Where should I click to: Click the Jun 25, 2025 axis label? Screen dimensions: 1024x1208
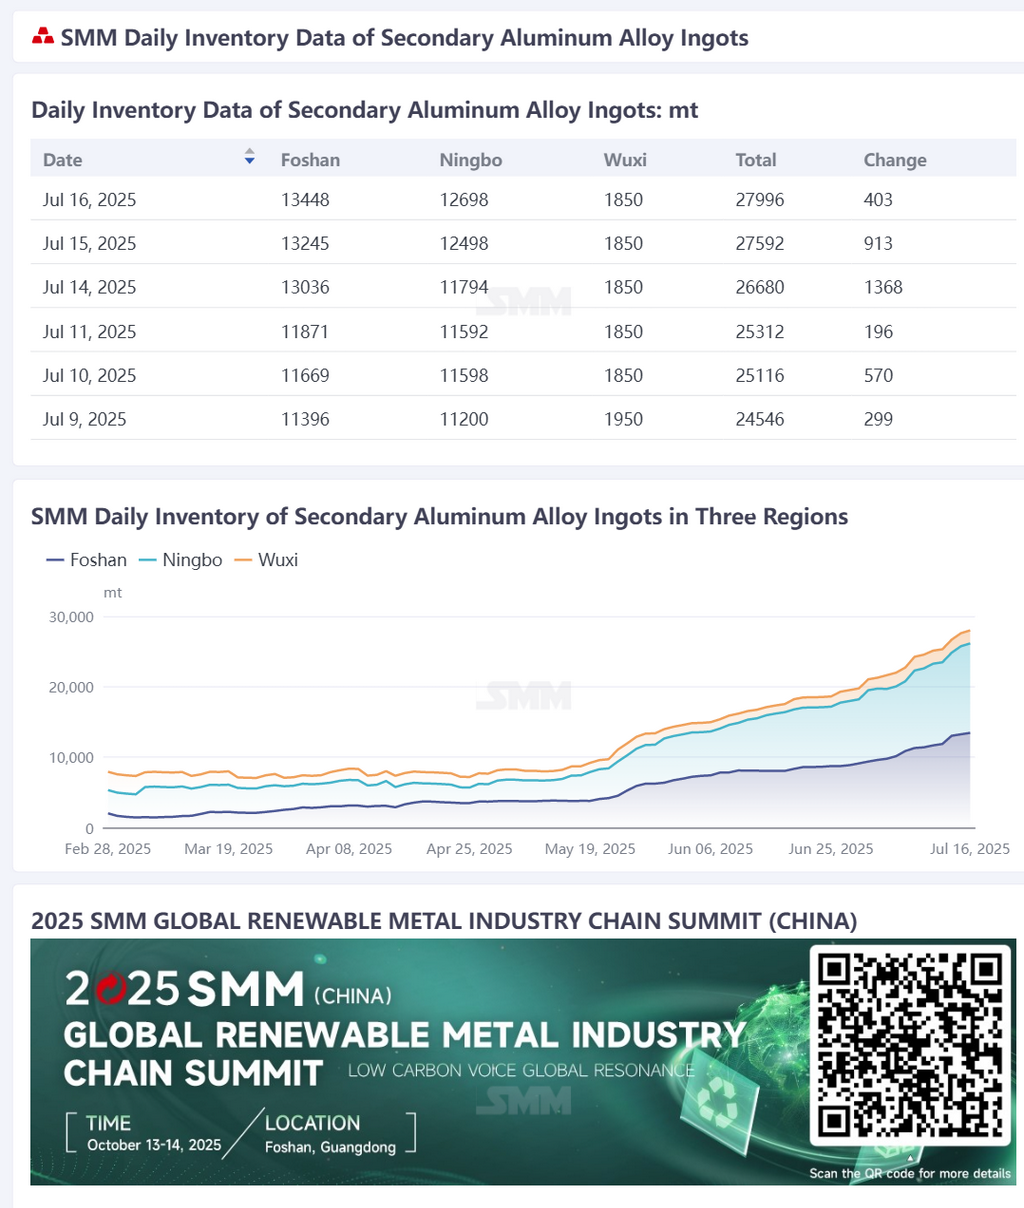(x=831, y=849)
